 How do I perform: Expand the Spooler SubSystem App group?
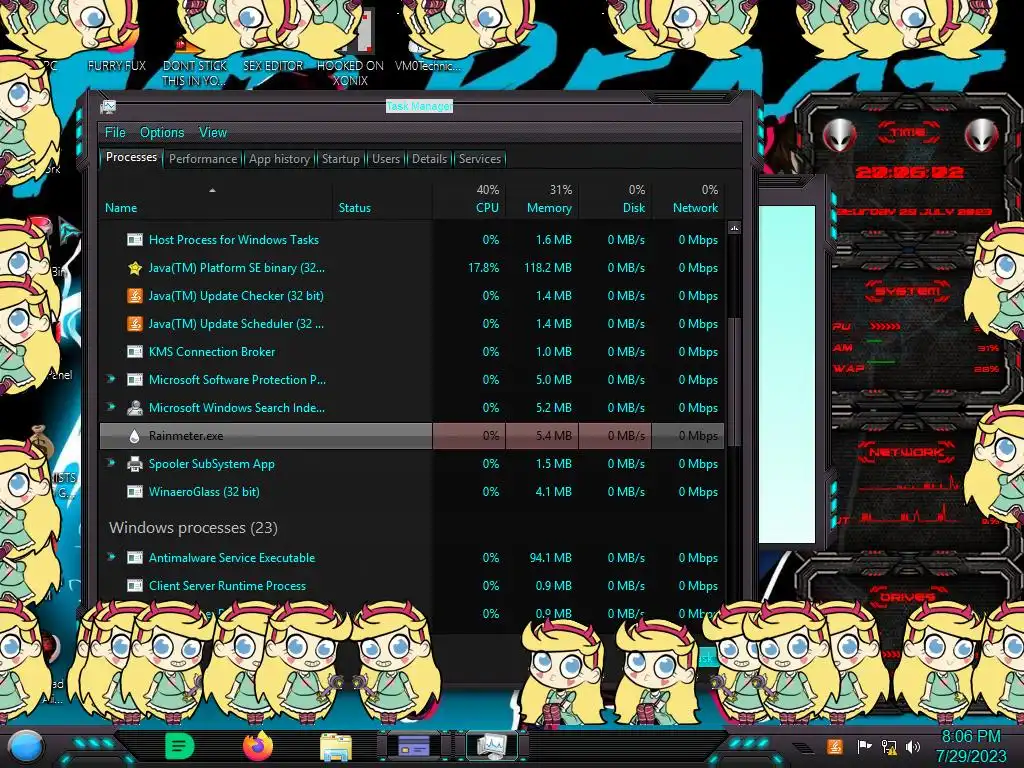pos(111,463)
